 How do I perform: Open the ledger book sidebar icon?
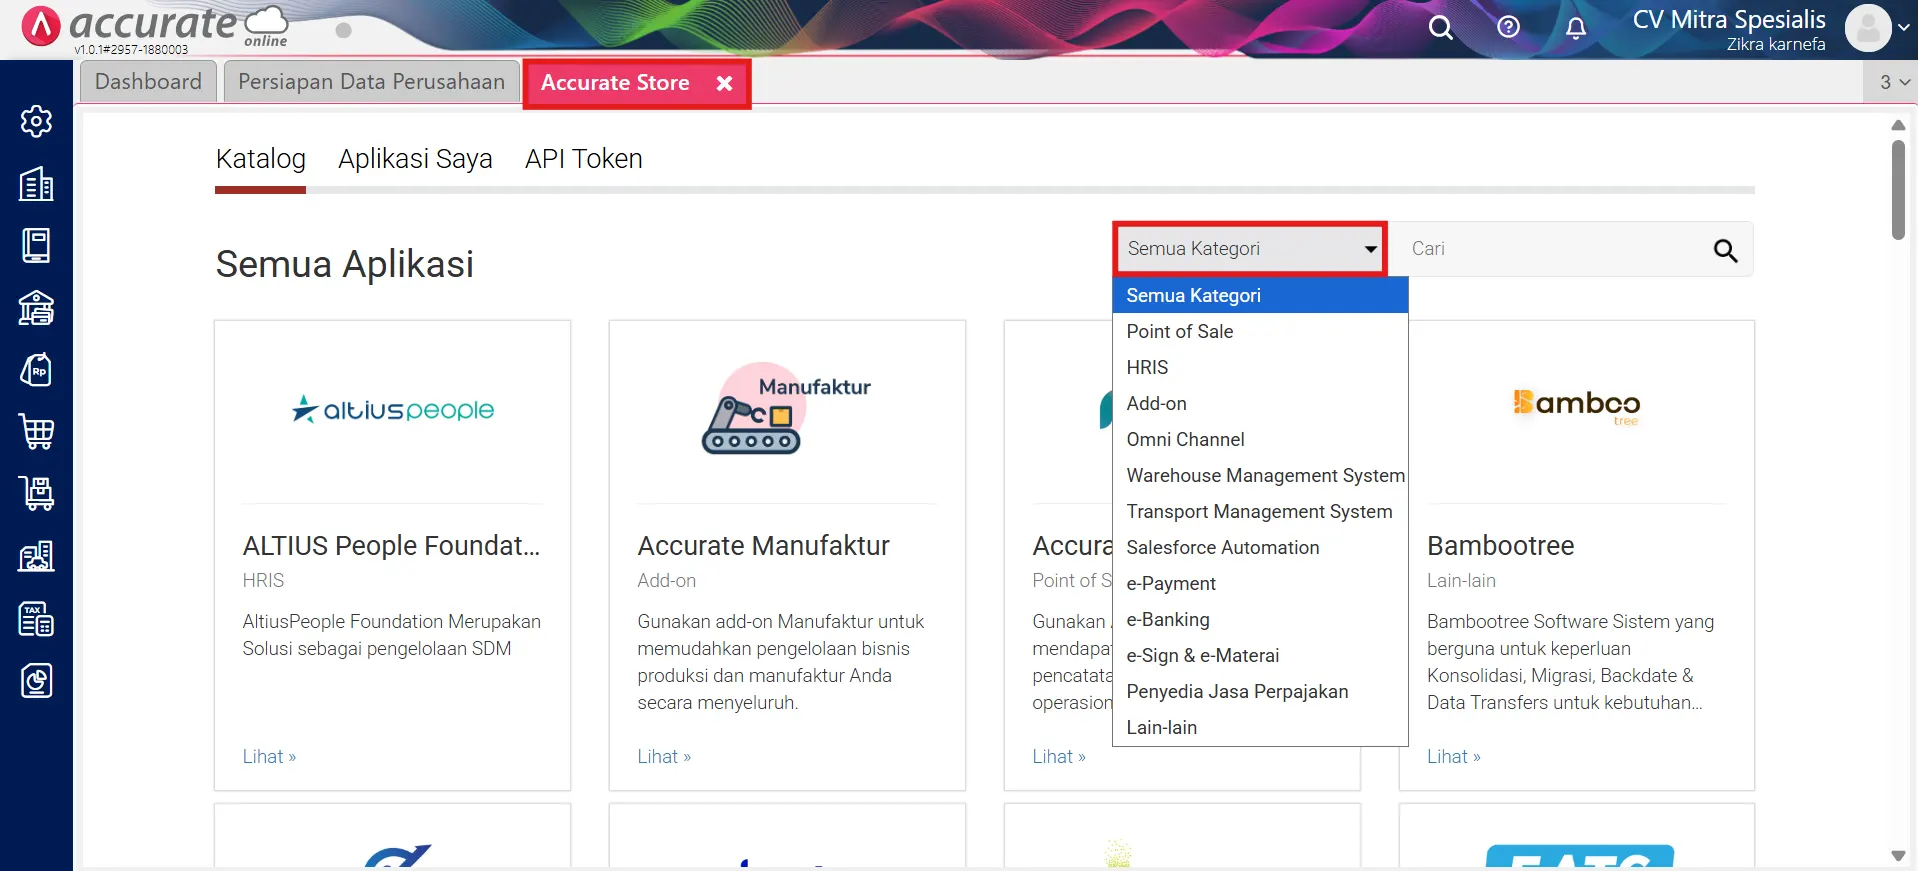click(x=36, y=246)
